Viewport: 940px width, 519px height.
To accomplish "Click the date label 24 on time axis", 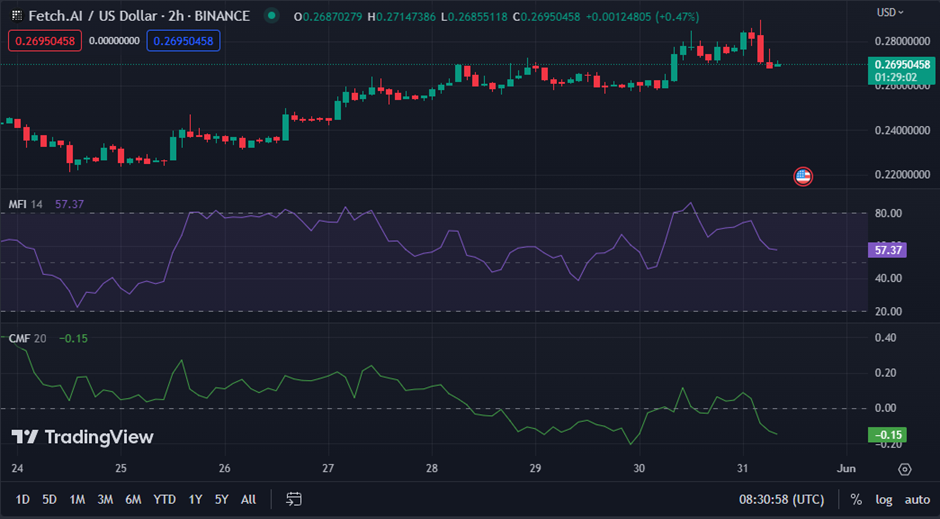I will pos(17,469).
